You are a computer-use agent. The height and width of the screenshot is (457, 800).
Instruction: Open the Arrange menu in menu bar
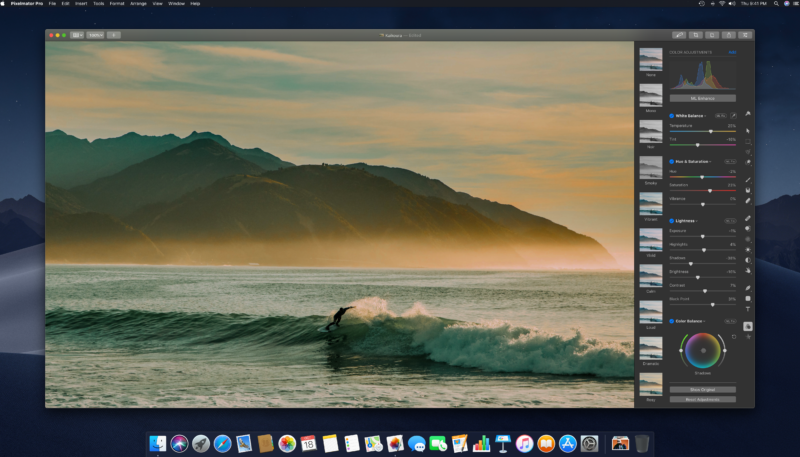(x=138, y=4)
